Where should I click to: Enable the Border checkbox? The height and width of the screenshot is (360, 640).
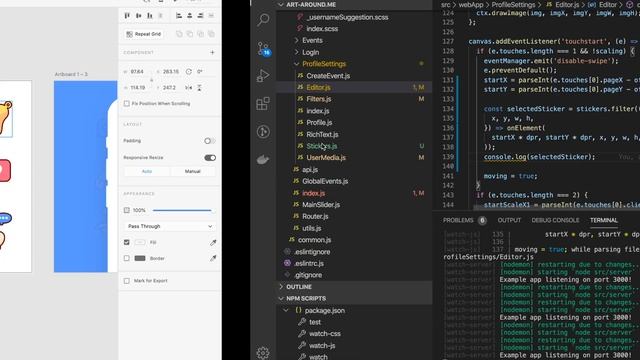pos(127,258)
